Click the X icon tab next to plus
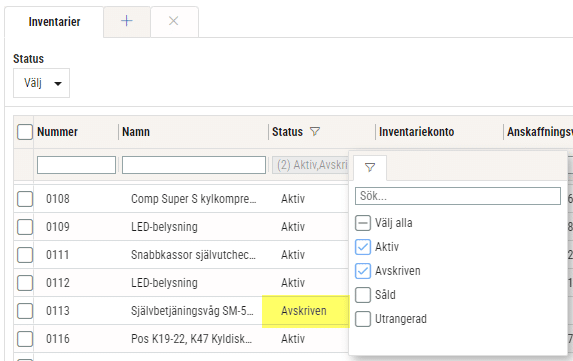Viewport: 573px width, 361px height. tap(174, 21)
